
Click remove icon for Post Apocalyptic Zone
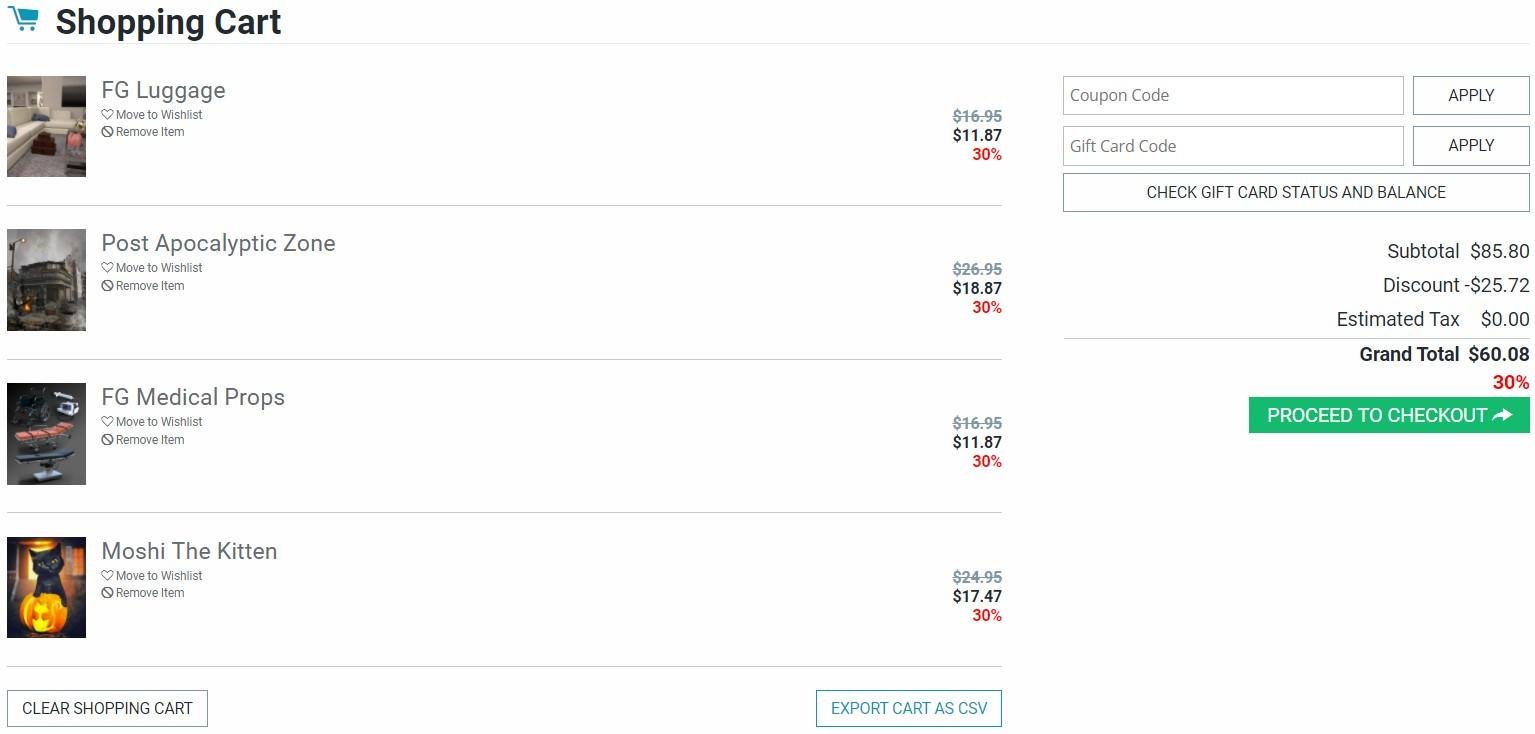coord(107,286)
